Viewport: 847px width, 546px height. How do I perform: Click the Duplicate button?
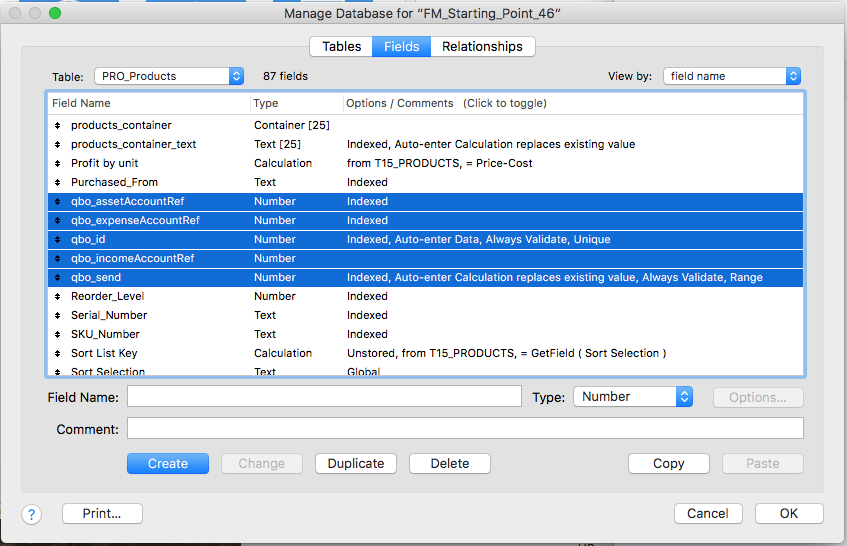click(x=356, y=463)
